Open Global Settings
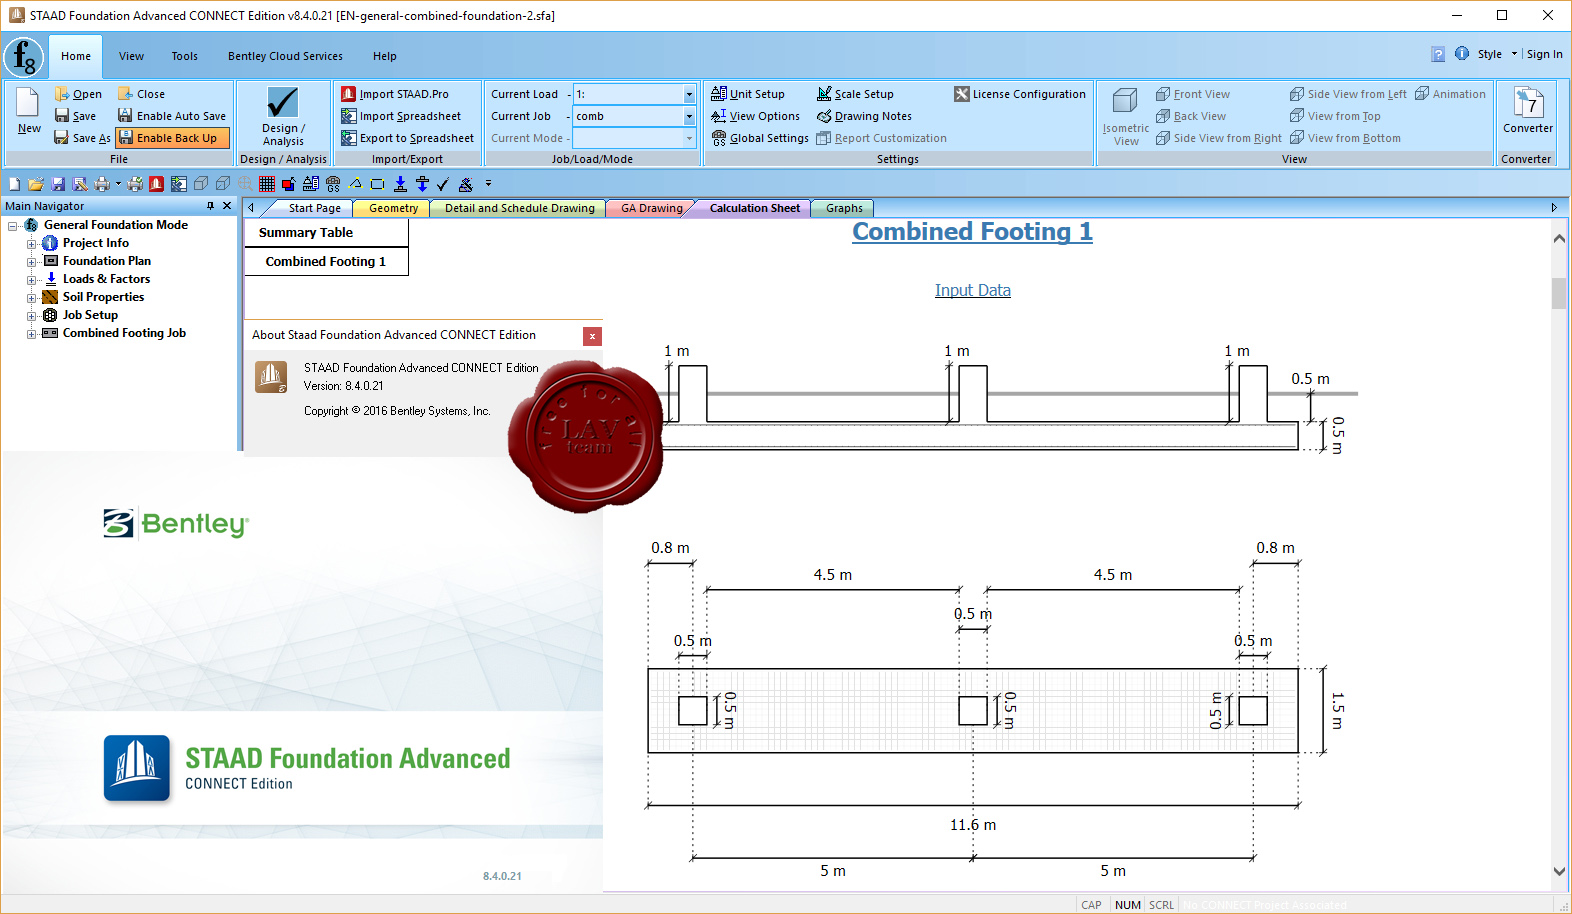Screen dimensions: 1572x914 (760, 138)
